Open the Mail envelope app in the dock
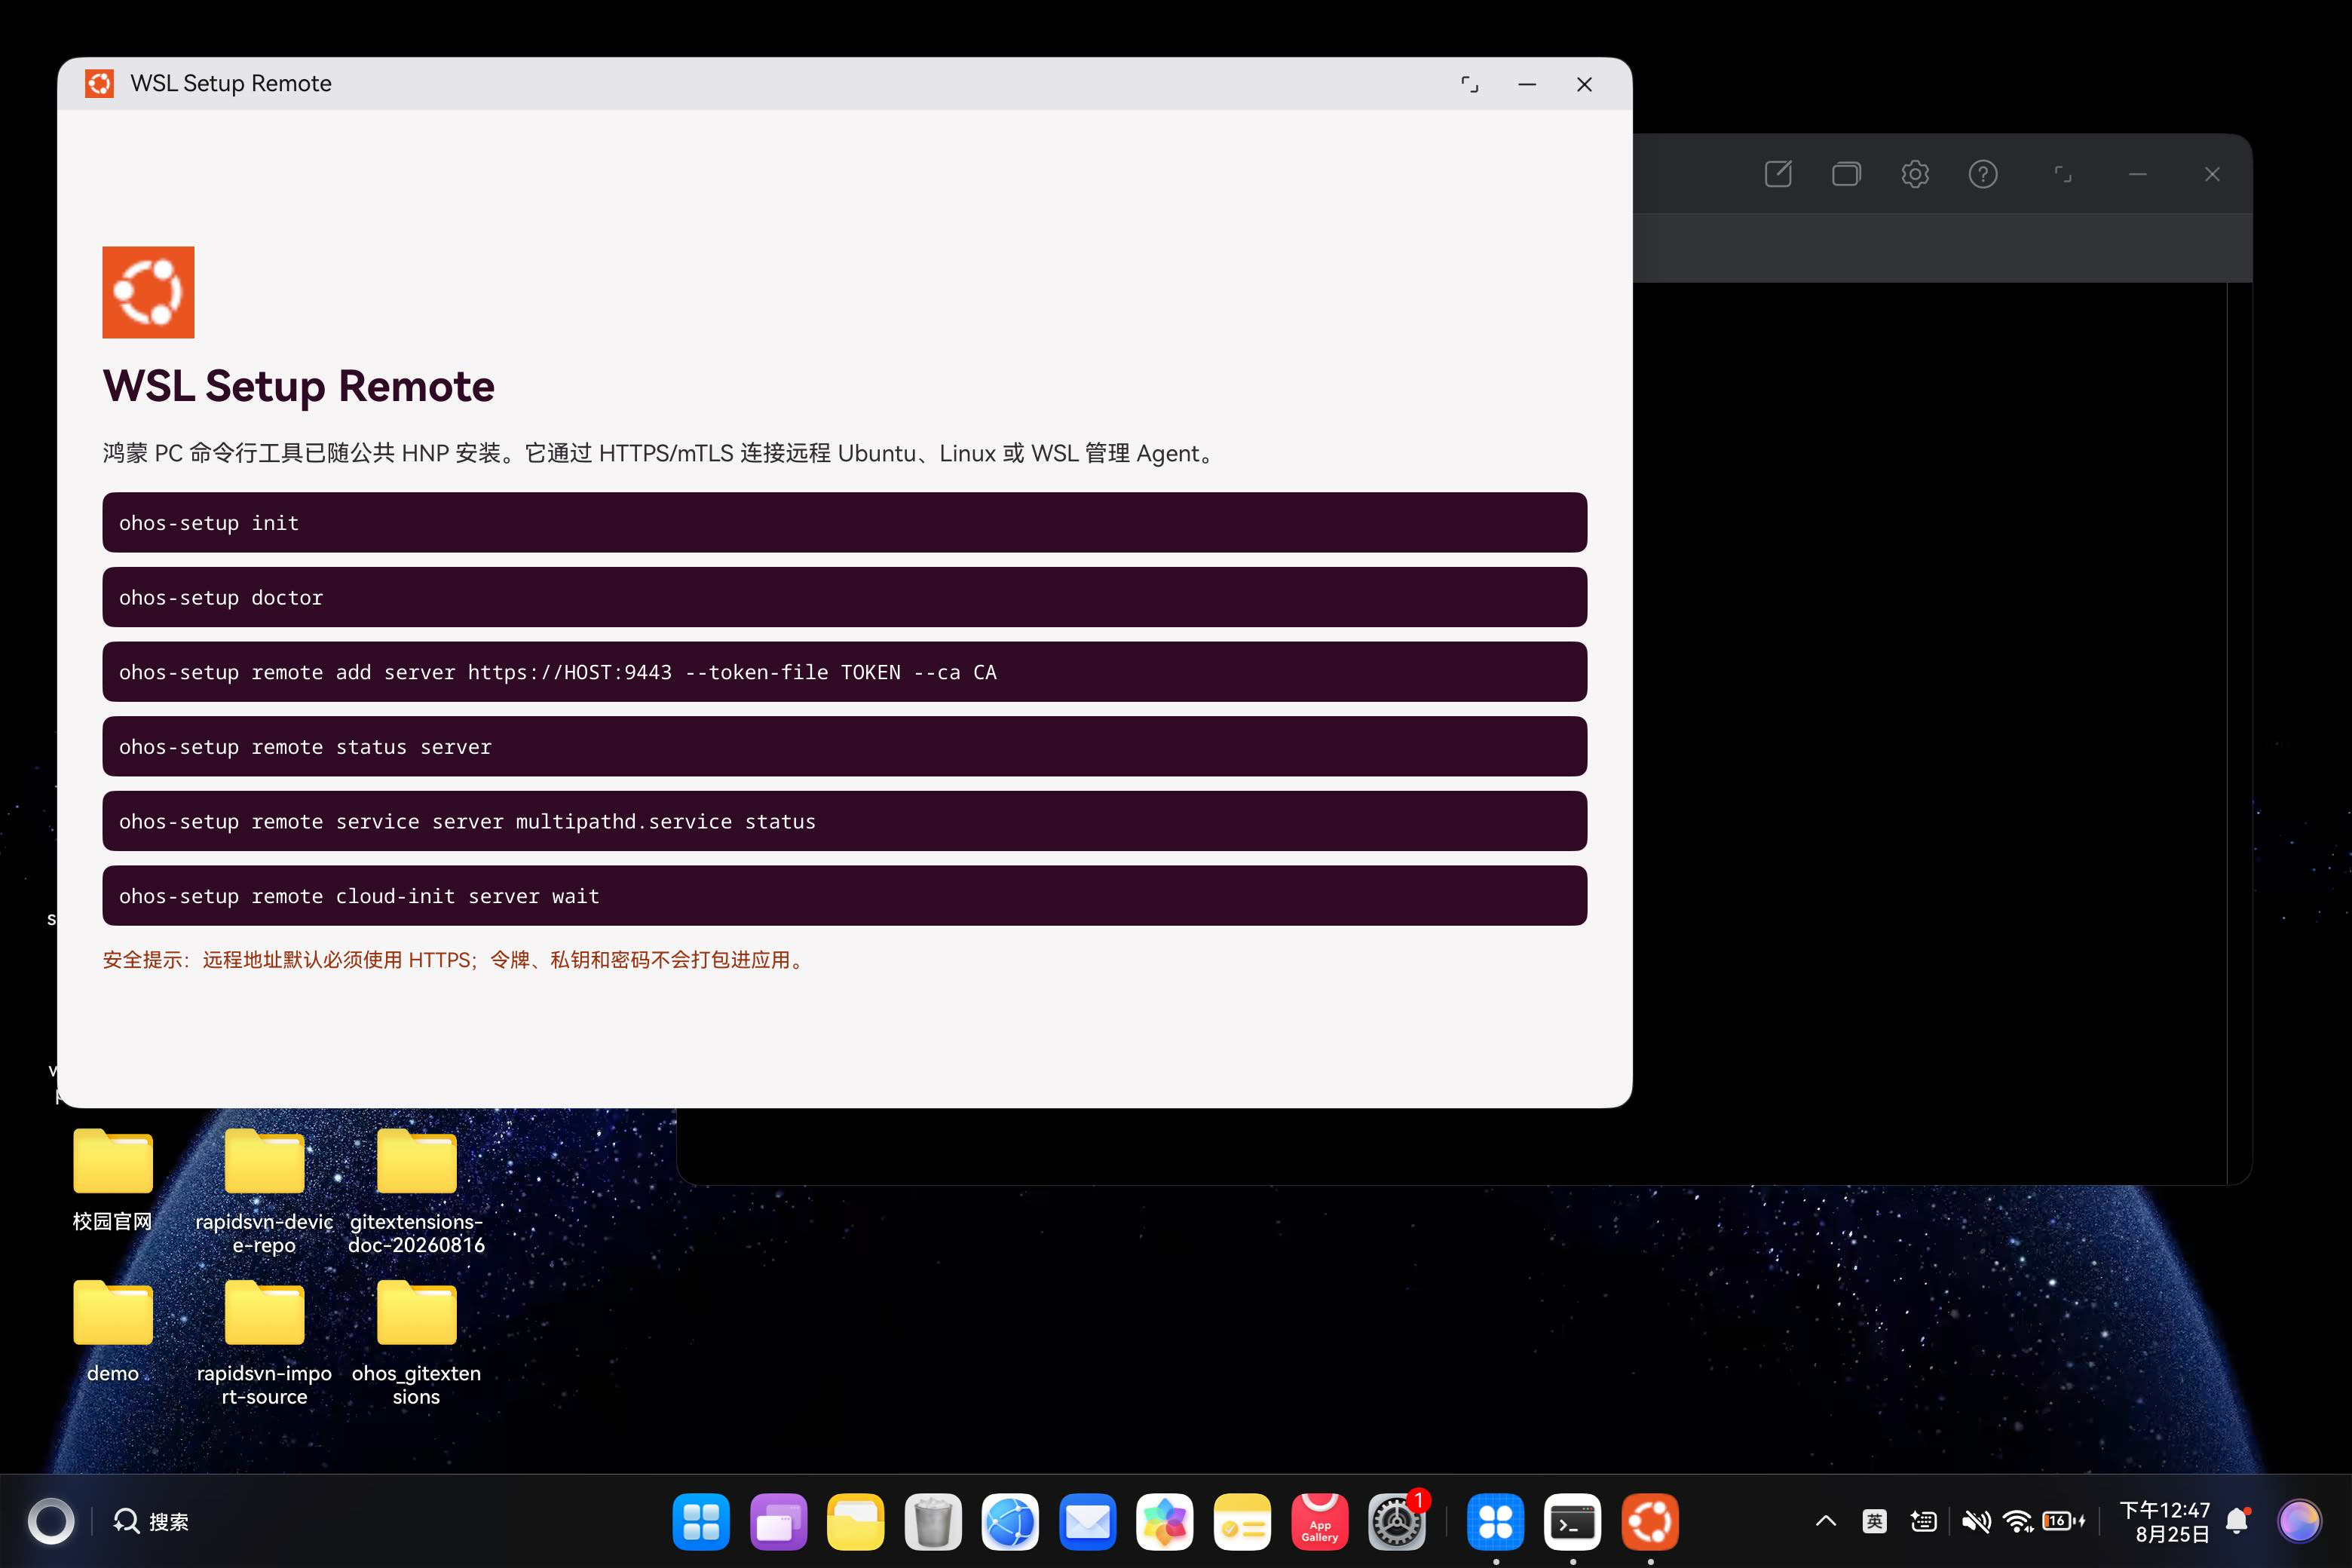Screen dimensions: 2352x1568 pos(1087,1522)
